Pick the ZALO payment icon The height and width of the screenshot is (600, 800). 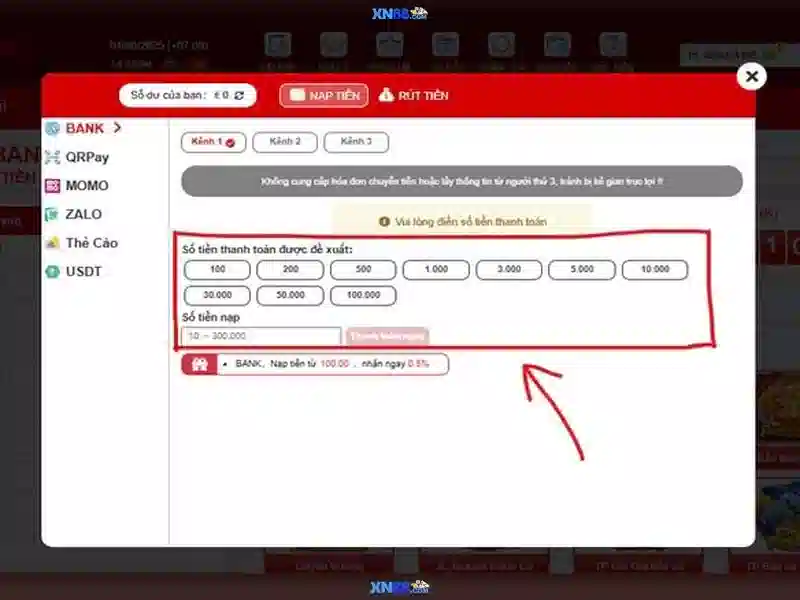click(x=53, y=214)
